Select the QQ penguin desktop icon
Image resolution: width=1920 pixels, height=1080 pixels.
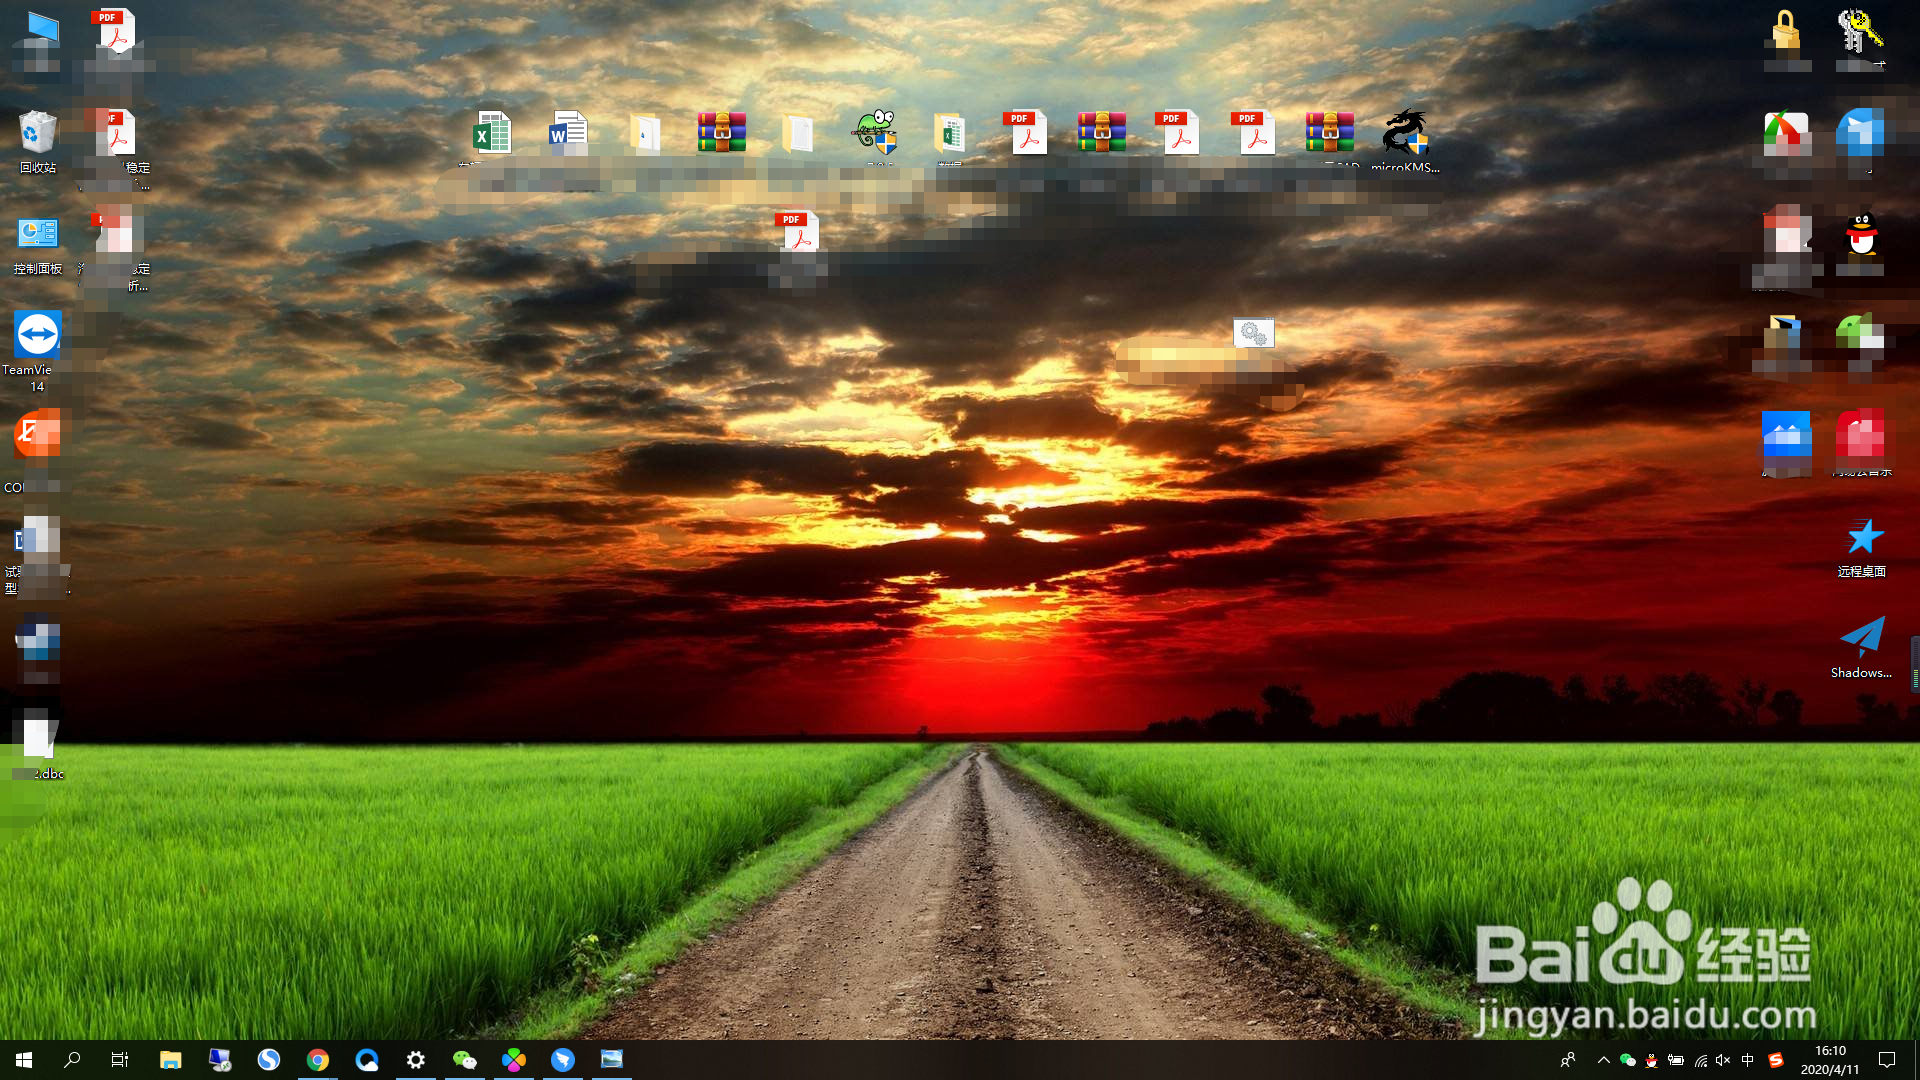click(x=1860, y=235)
